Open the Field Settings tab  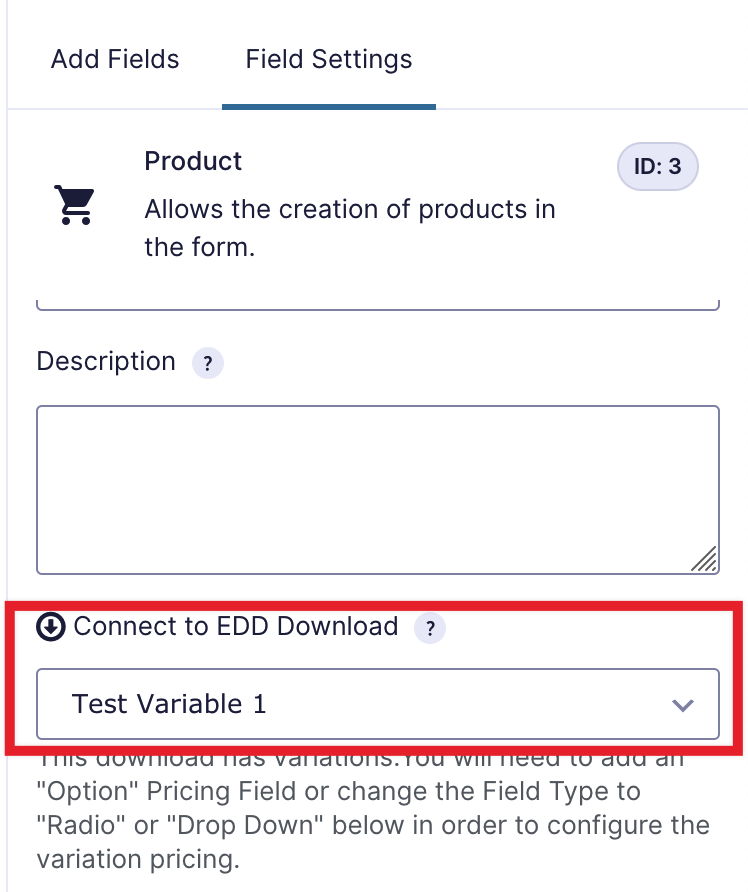329,59
